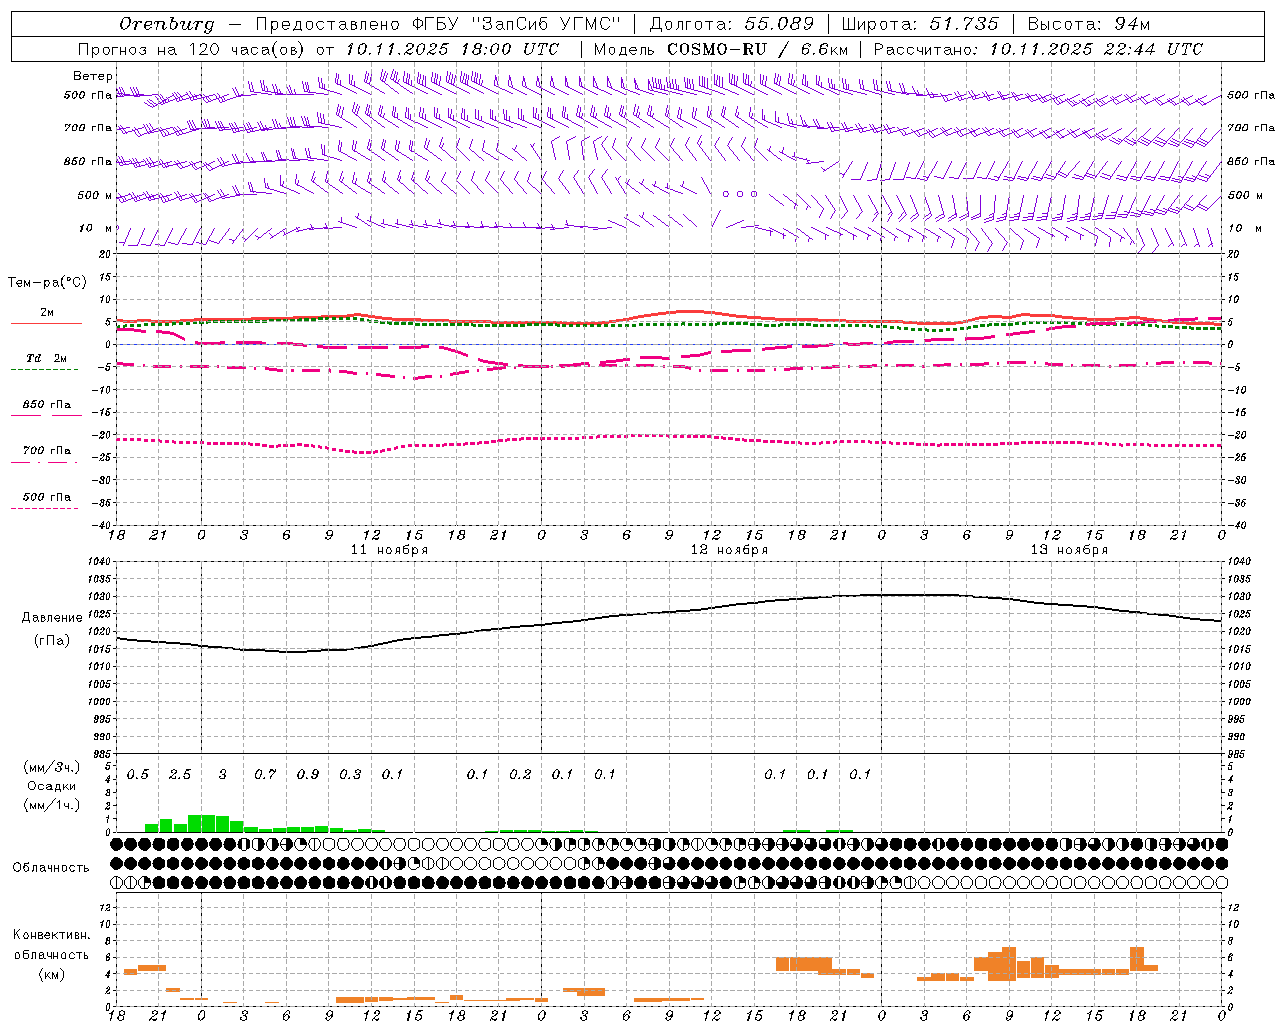
Task: Click the 500 гПа temperature legend dashed line
Action: (x=44, y=509)
